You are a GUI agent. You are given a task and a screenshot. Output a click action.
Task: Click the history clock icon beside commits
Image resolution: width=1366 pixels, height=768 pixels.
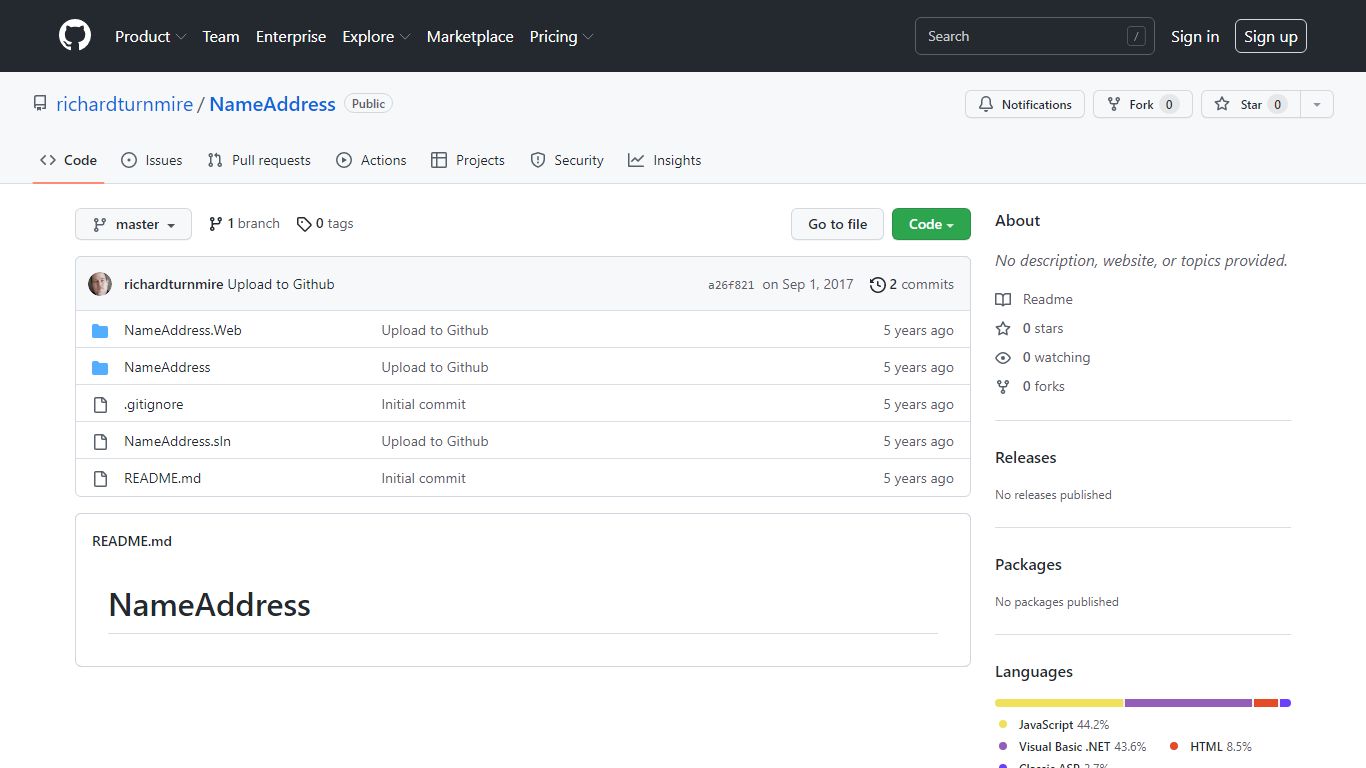pyautogui.click(x=878, y=284)
